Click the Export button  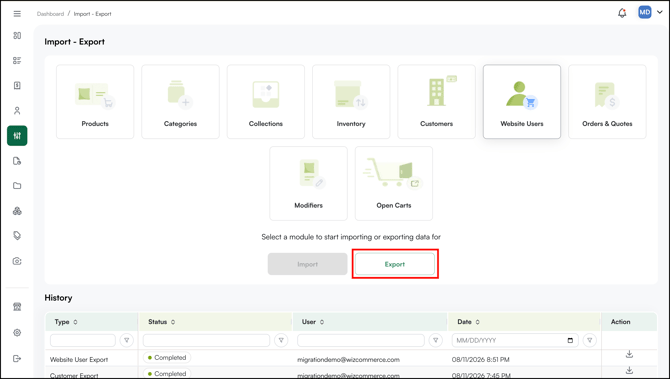pos(395,264)
